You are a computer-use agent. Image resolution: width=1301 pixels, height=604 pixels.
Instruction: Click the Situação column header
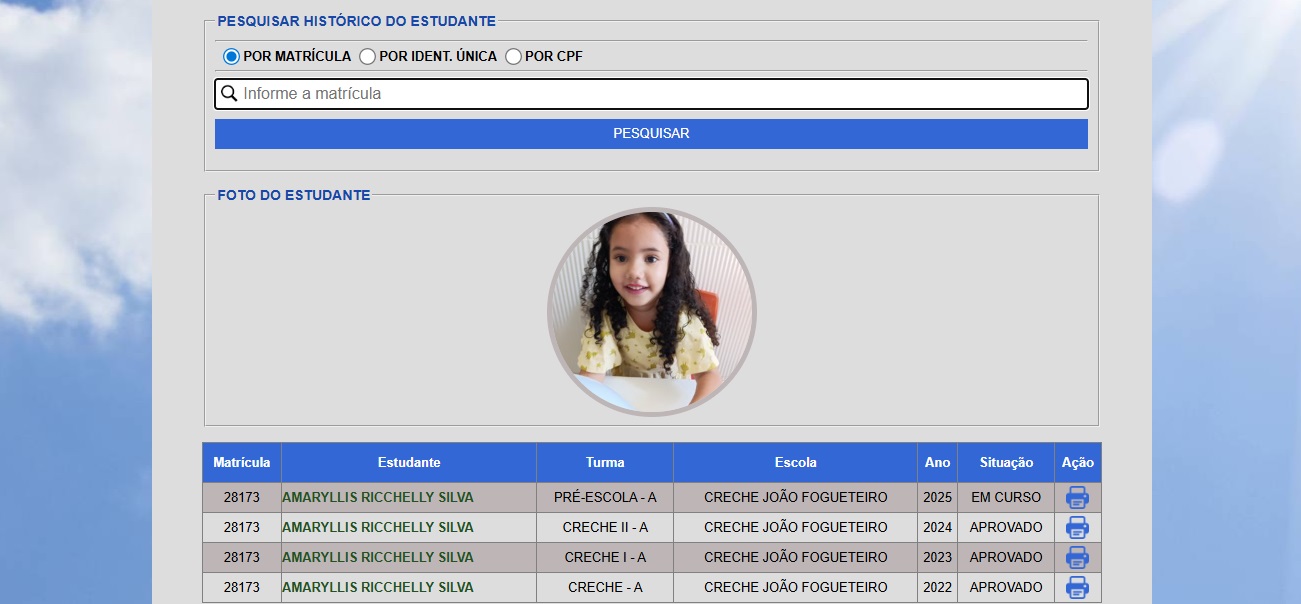(x=1006, y=462)
